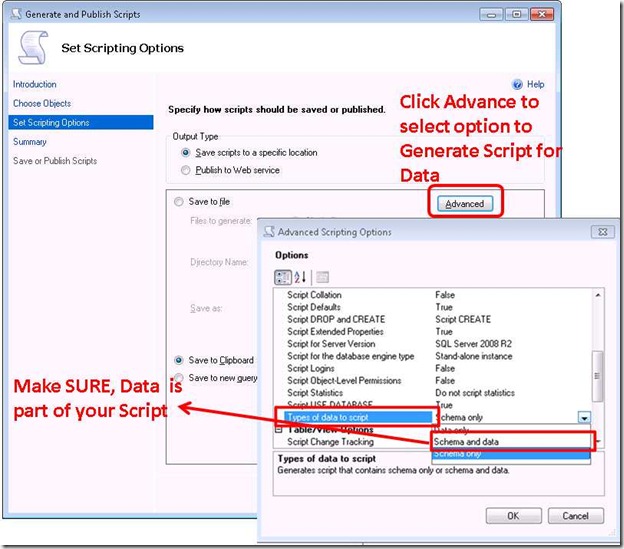
Task: Choose Schema and data from dropdown list
Action: [511, 442]
